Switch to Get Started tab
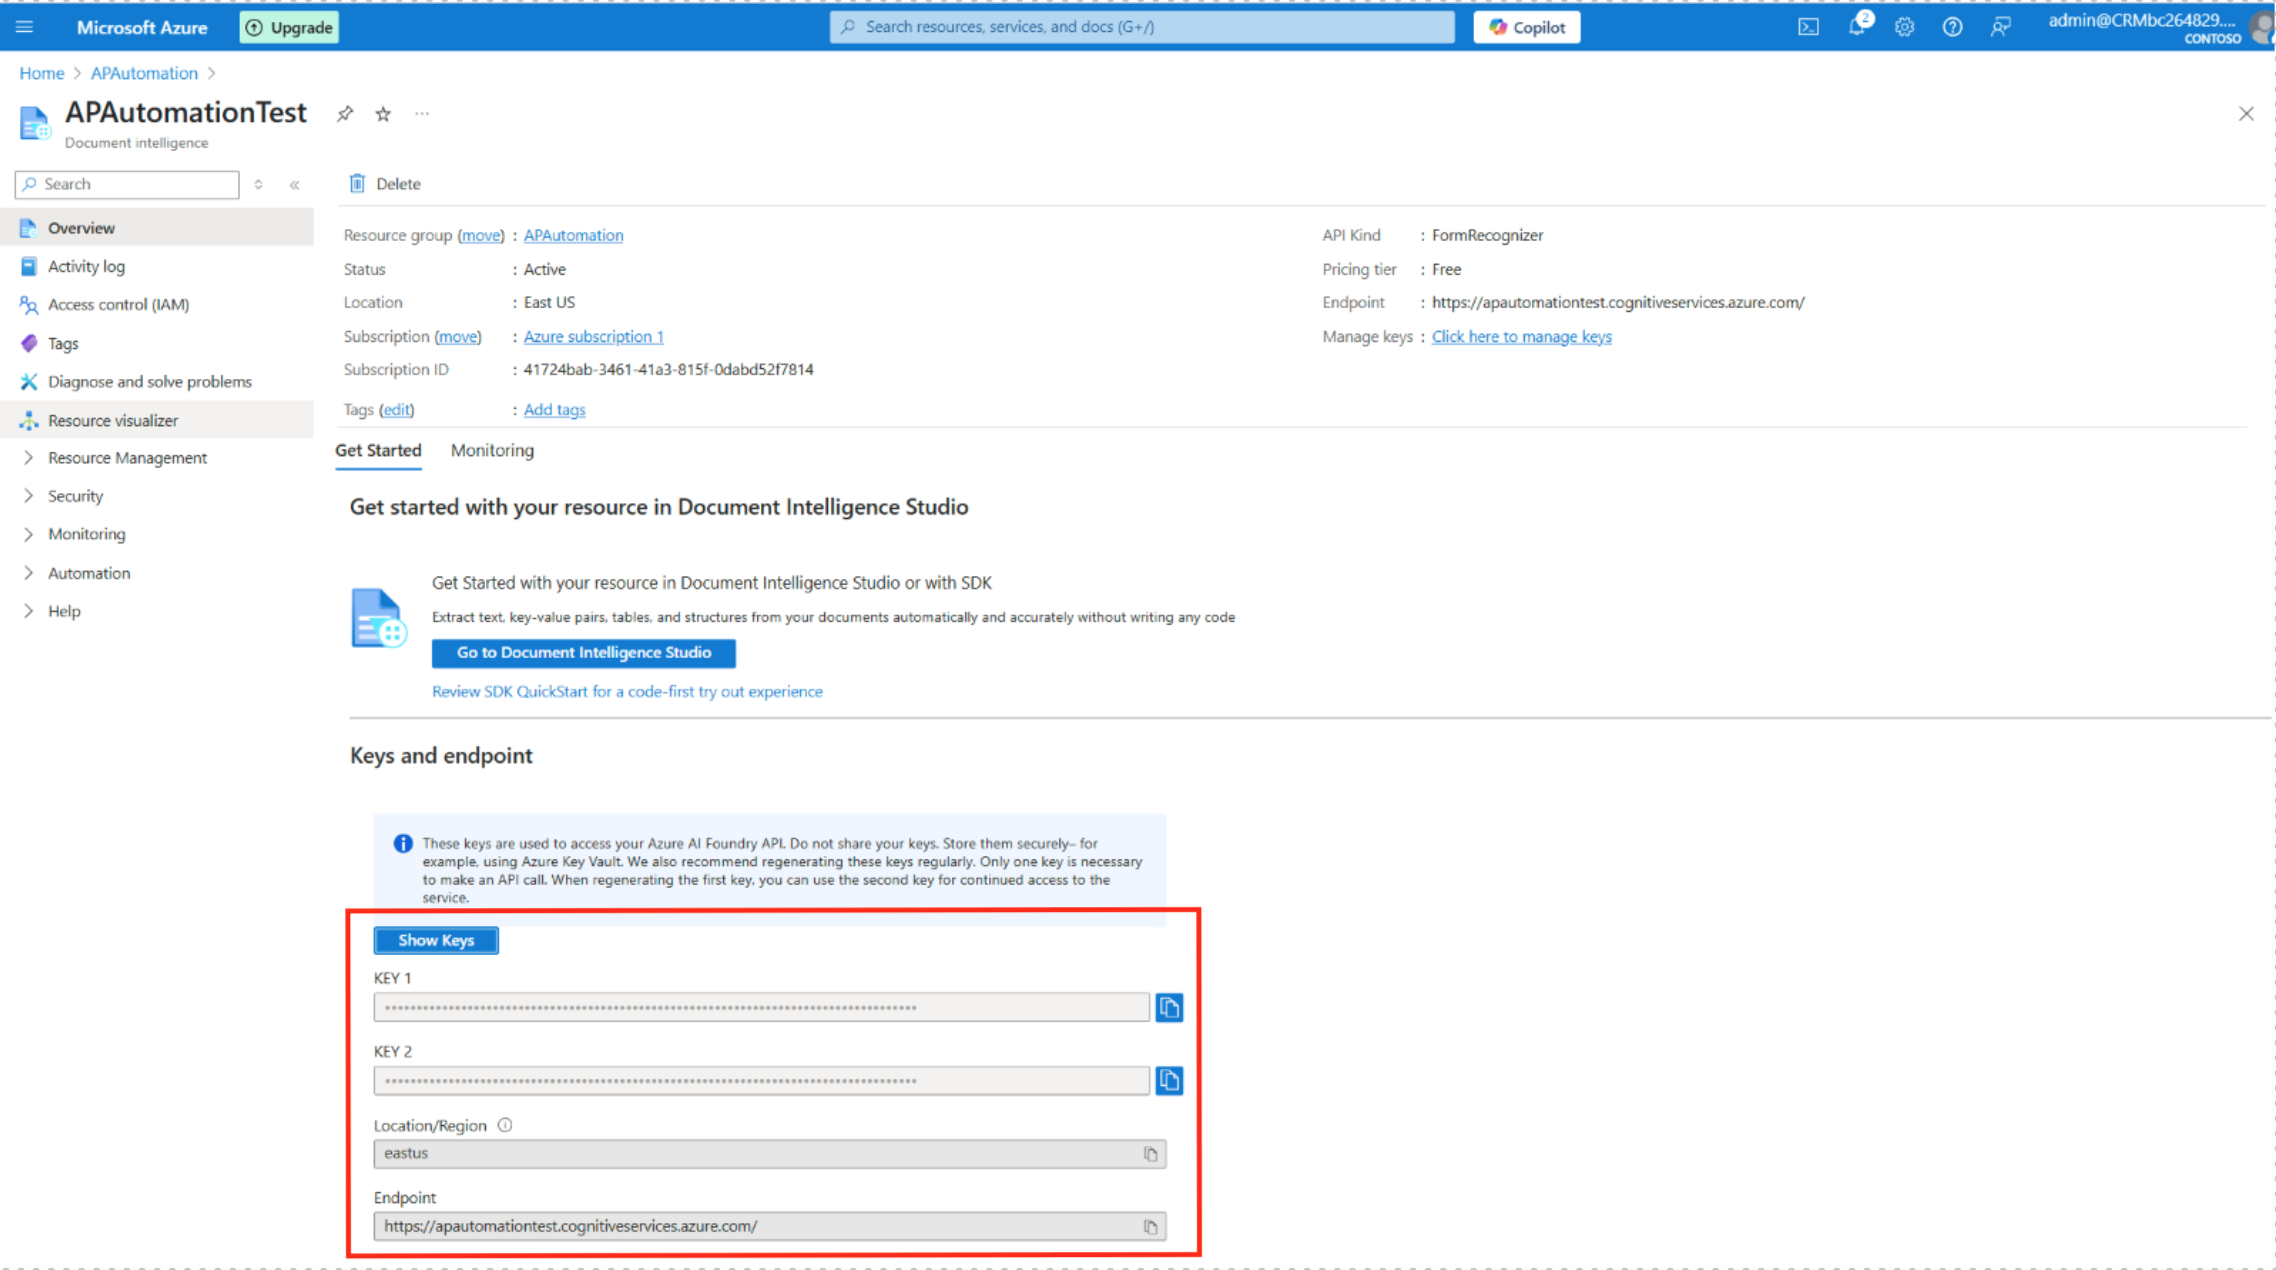 (x=378, y=450)
